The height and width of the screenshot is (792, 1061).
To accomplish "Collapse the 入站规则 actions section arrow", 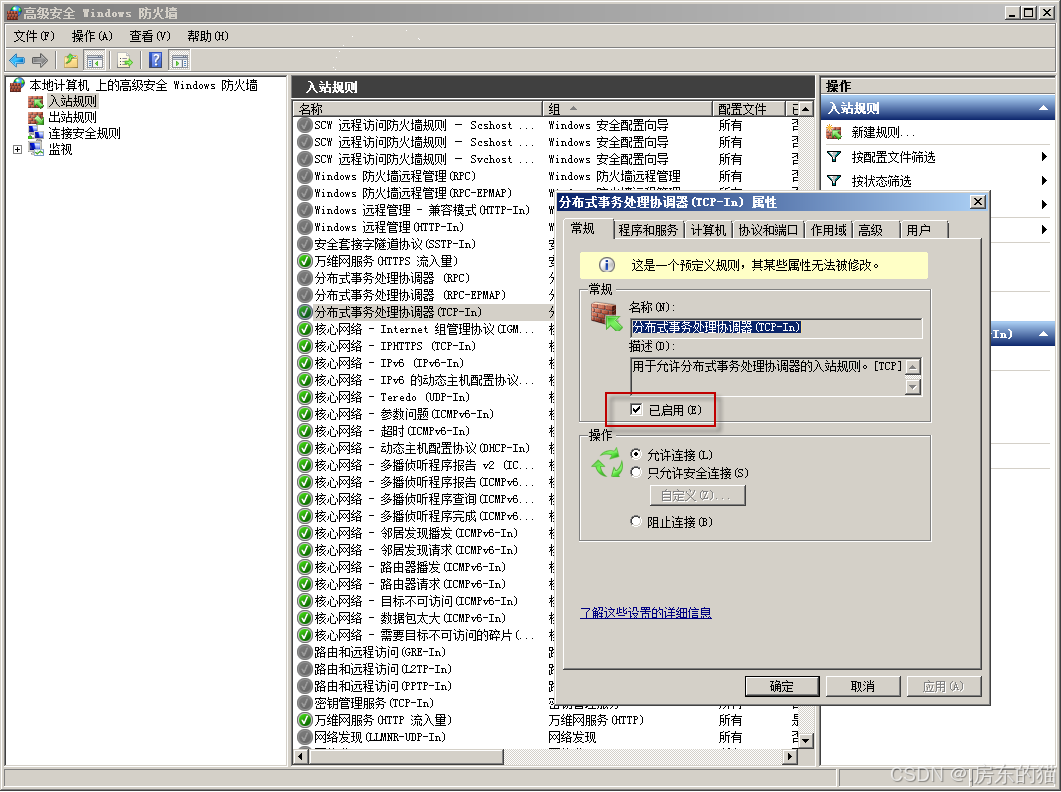I will click(1043, 108).
